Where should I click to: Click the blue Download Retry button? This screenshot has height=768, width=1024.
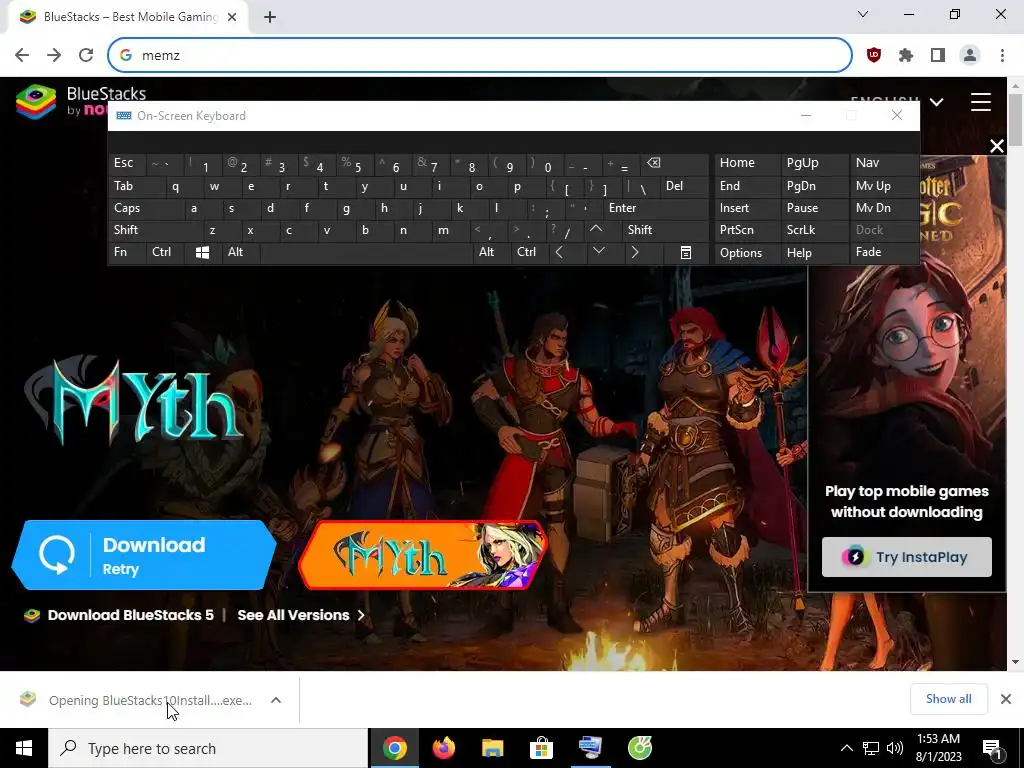[x=144, y=555]
